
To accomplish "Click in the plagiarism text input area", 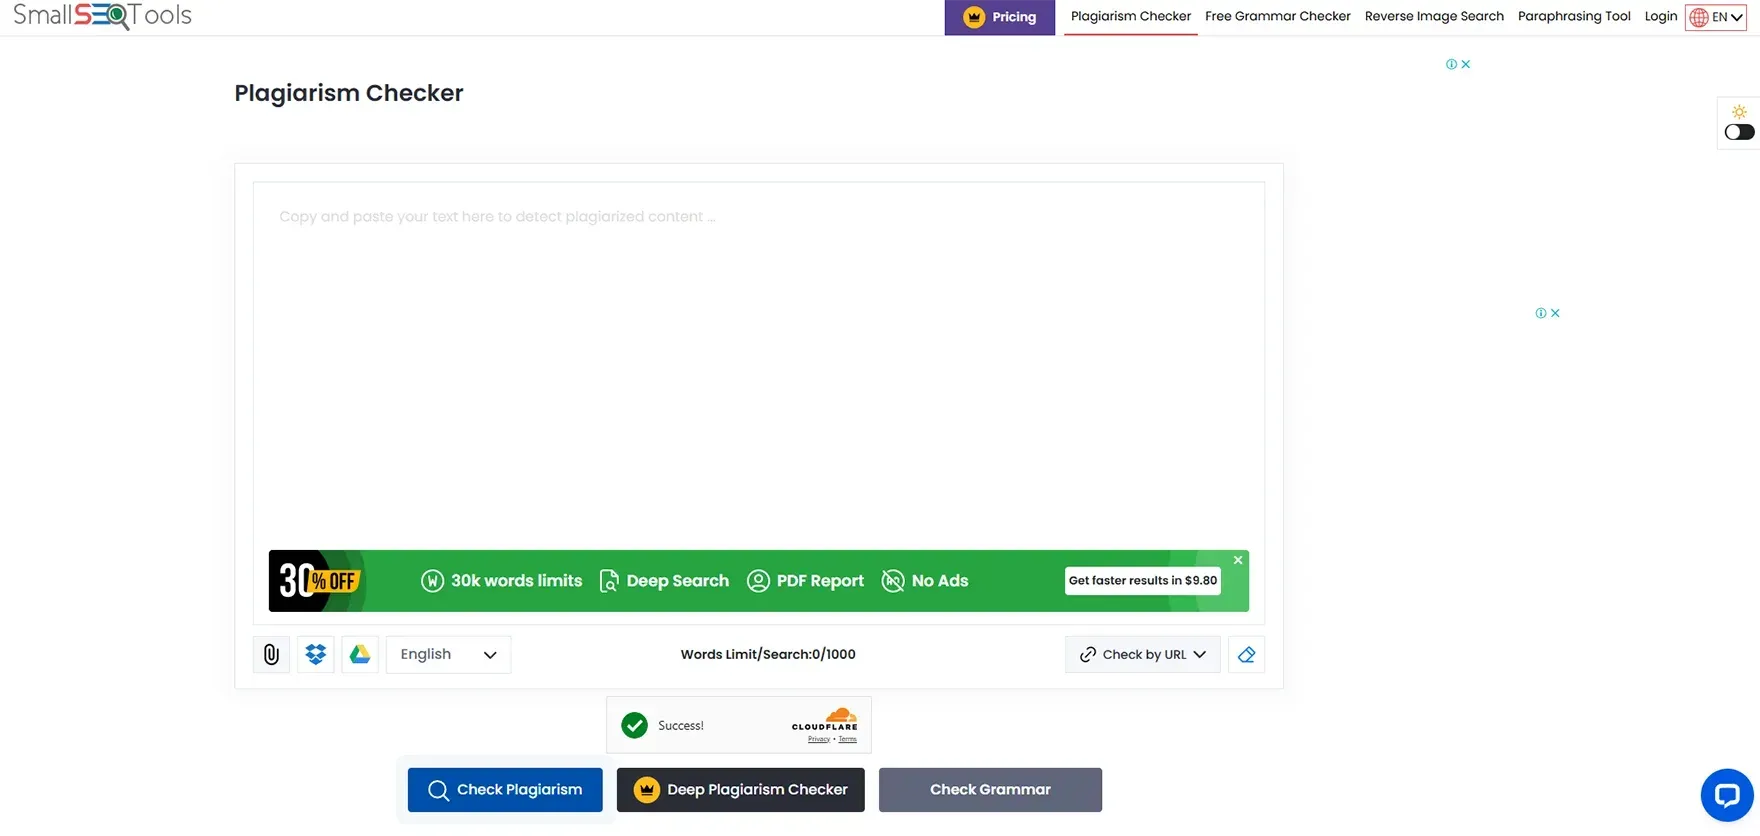I will (758, 365).
